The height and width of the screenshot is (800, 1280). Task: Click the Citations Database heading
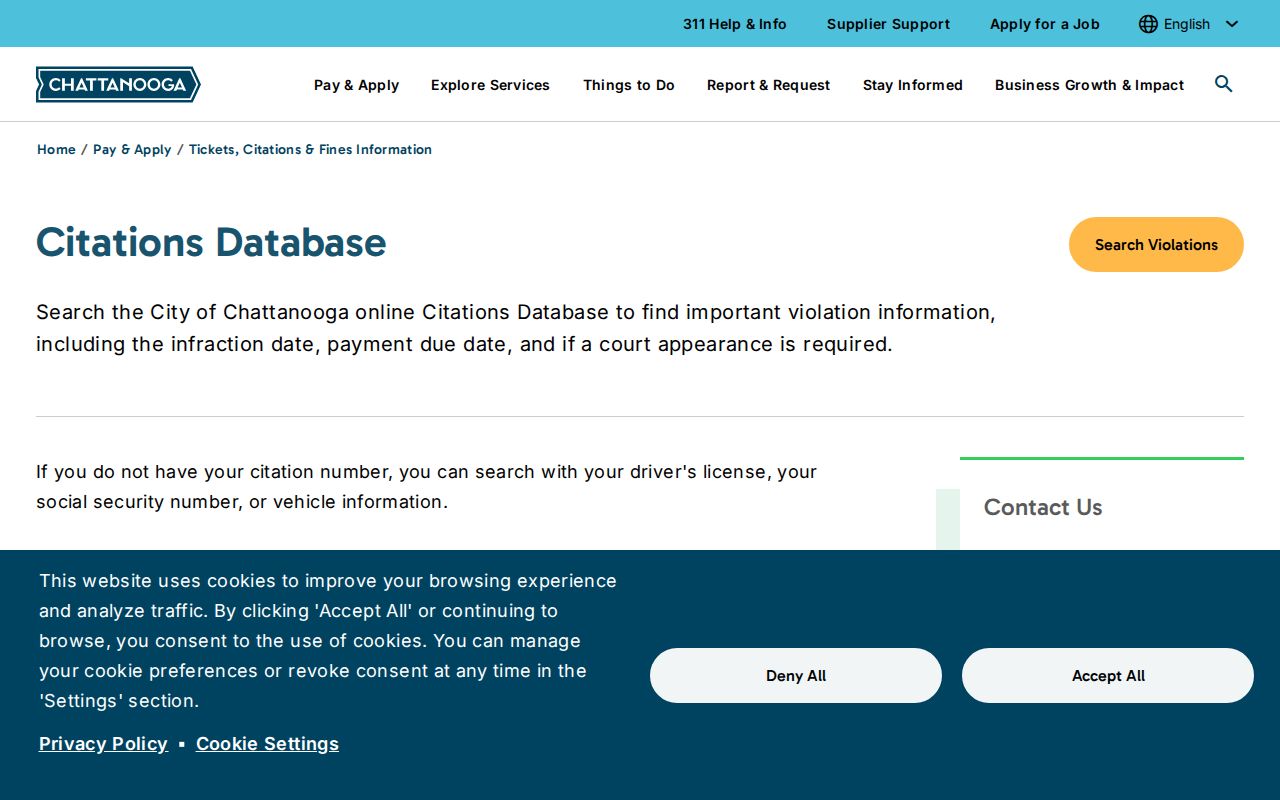(211, 242)
